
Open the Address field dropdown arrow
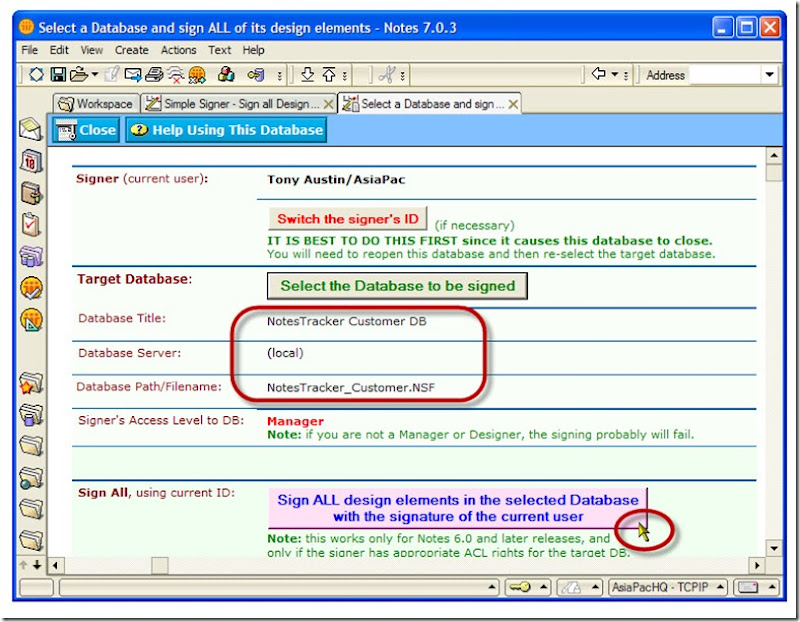[769, 75]
